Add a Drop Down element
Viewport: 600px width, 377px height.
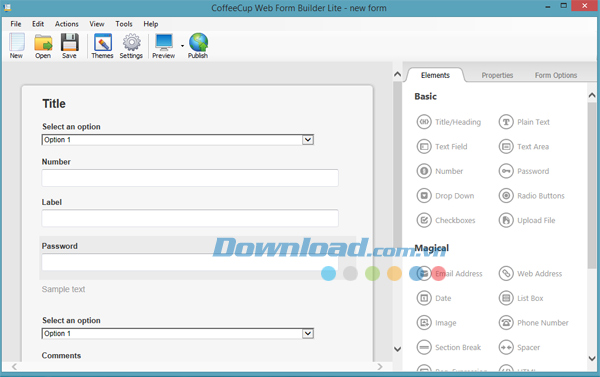[x=445, y=196]
